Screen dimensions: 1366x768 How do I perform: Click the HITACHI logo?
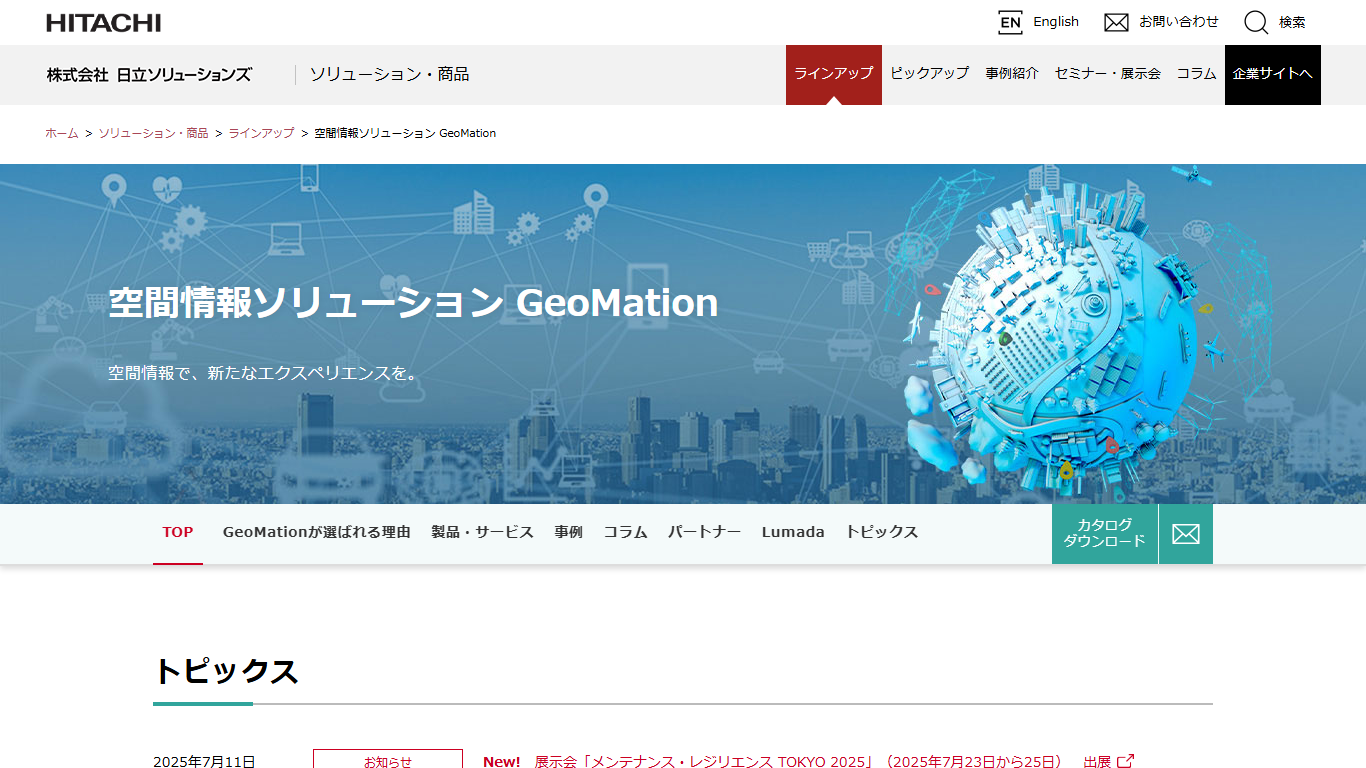(103, 22)
